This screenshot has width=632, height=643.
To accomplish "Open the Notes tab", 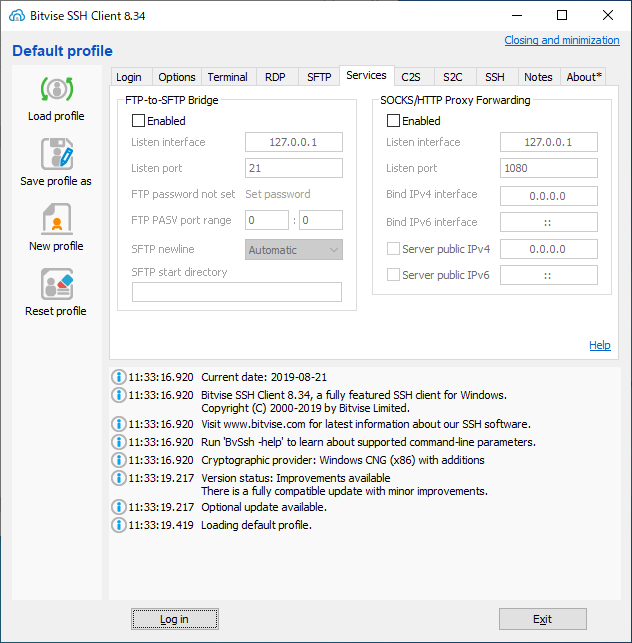I will point(538,77).
